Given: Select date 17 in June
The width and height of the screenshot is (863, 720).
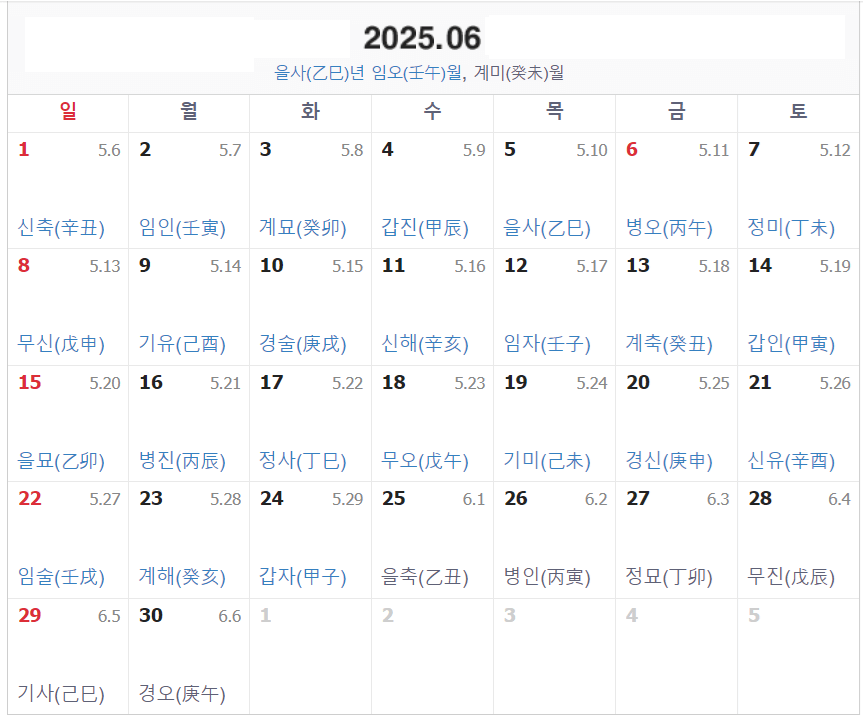Looking at the screenshot, I should point(272,383).
